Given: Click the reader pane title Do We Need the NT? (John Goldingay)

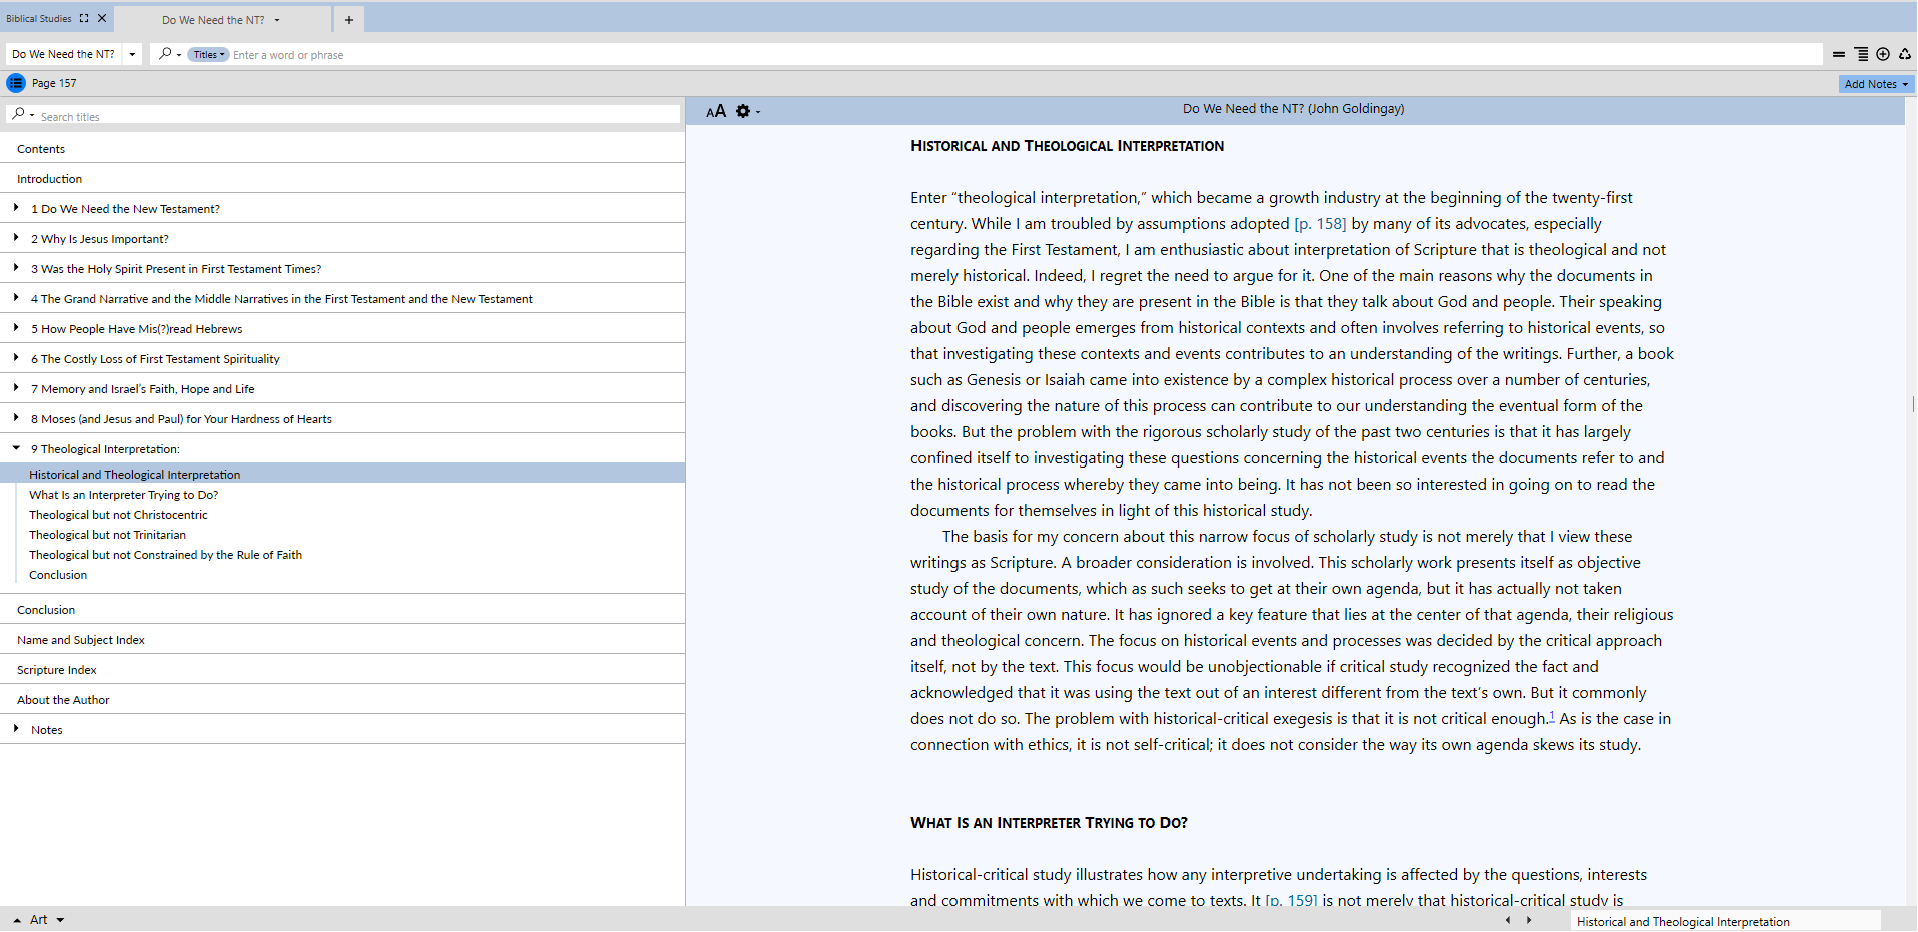Looking at the screenshot, I should pos(1293,109).
